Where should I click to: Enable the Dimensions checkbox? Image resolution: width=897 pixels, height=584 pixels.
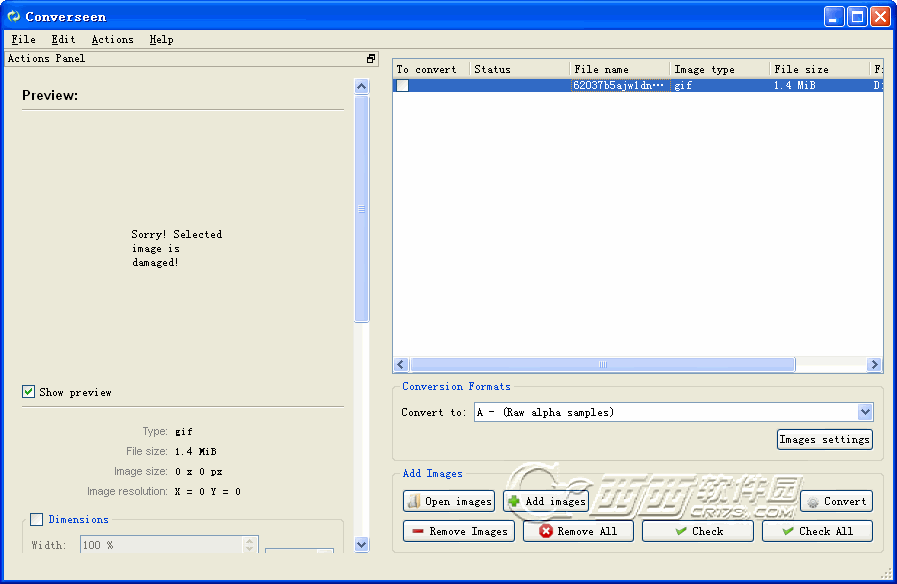[37, 520]
